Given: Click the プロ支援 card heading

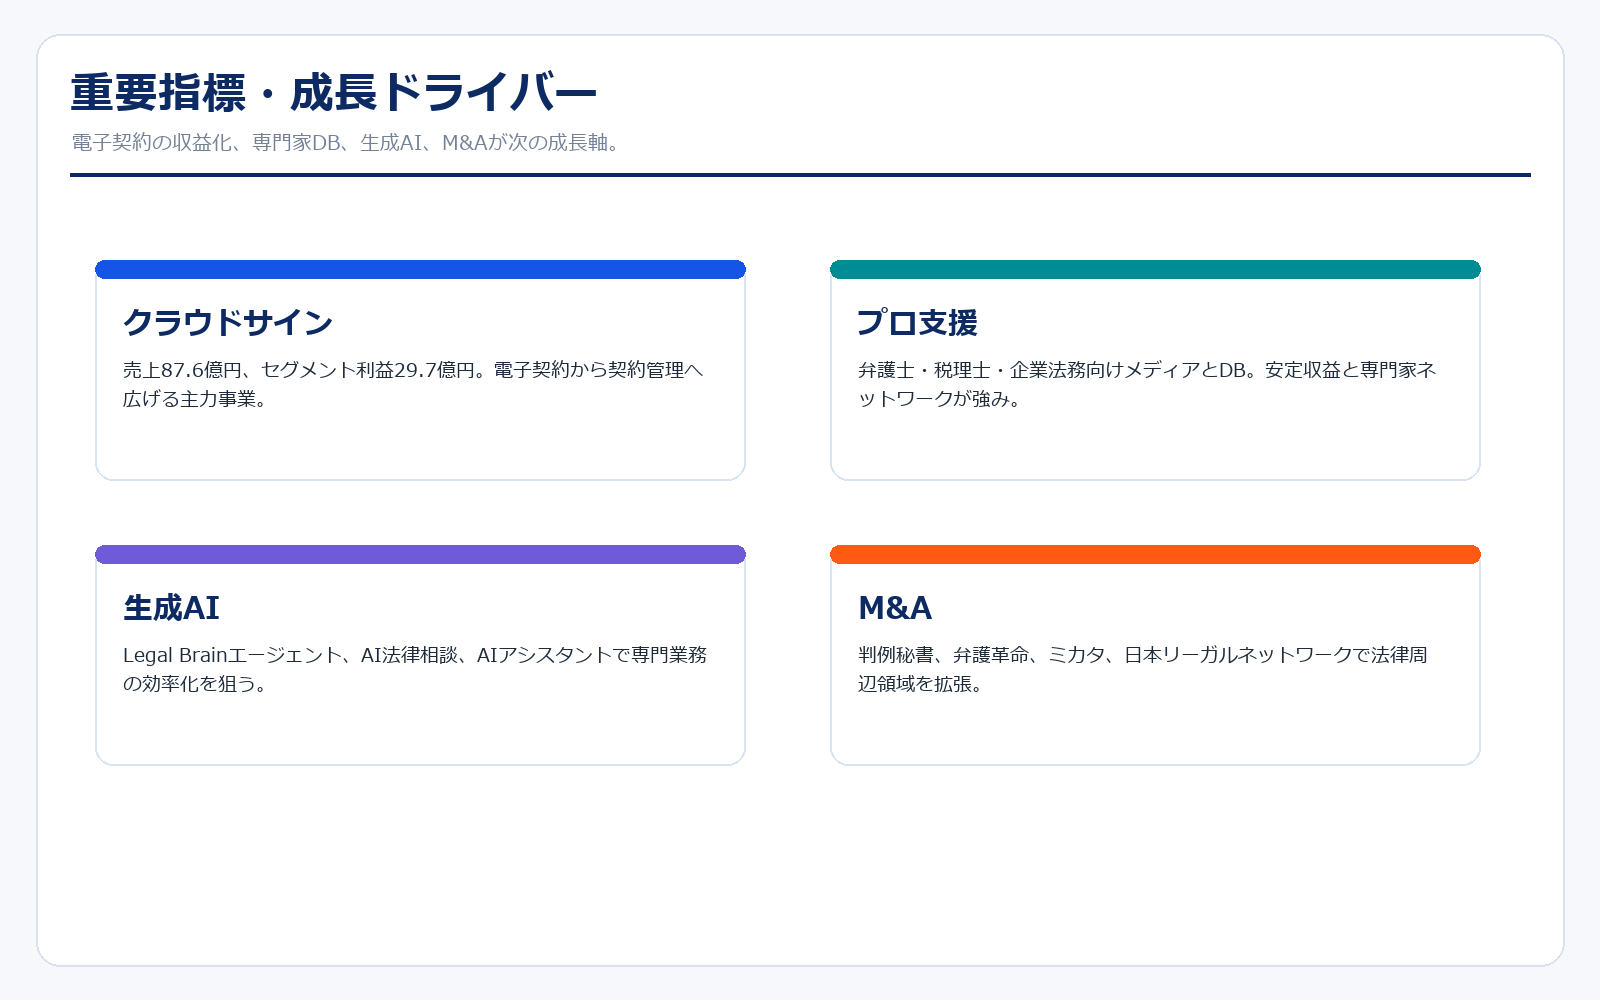Looking at the screenshot, I should pyautogui.click(x=917, y=322).
